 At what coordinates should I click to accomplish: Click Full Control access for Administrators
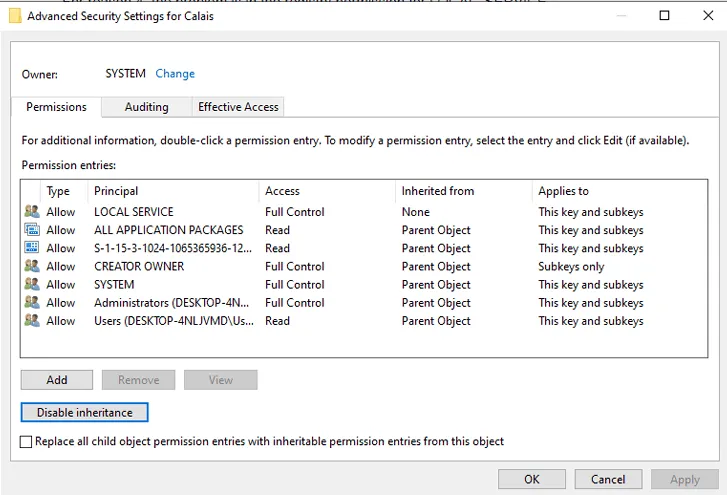tap(295, 302)
